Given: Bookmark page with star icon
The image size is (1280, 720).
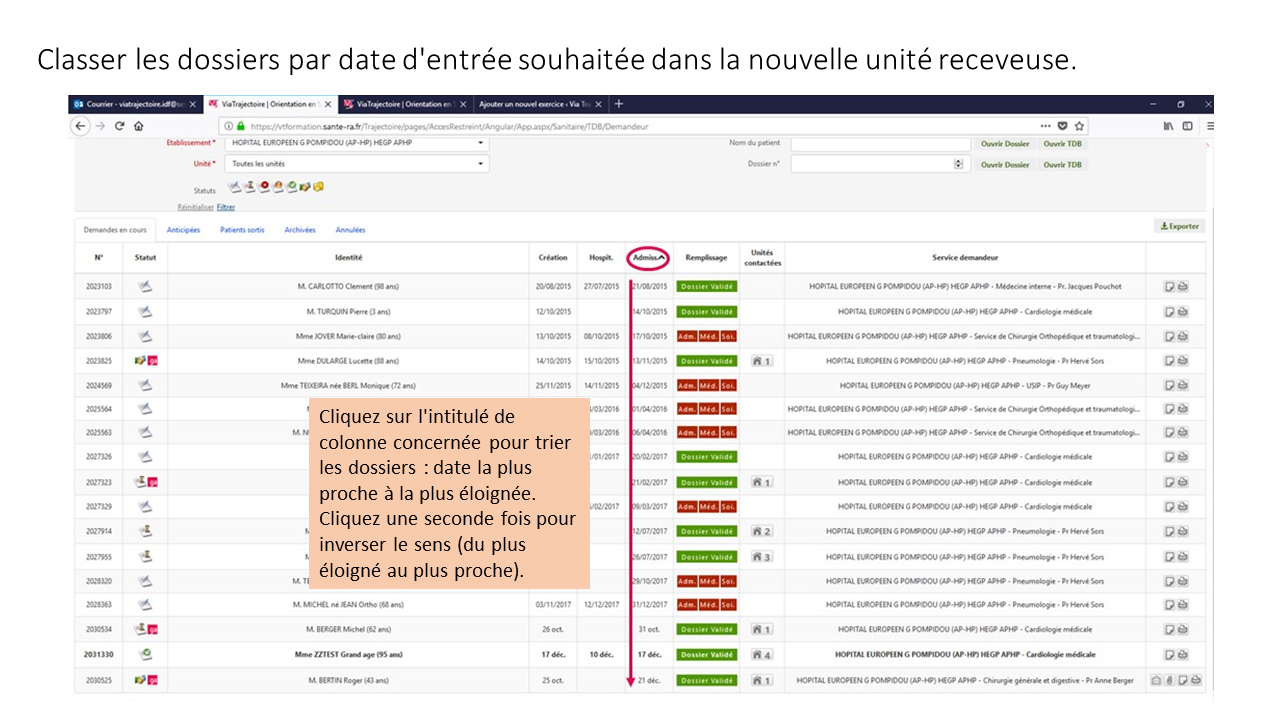Looking at the screenshot, I should 1080,126.
